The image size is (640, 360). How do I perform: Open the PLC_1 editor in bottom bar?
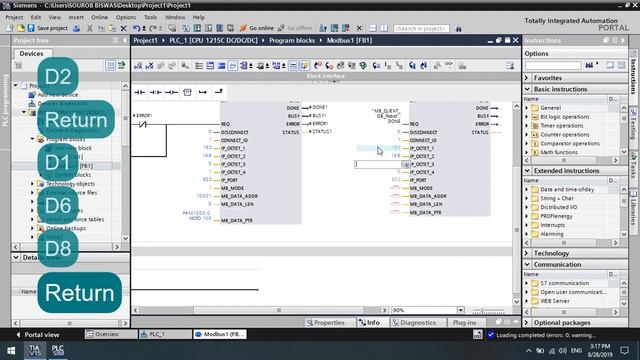pyautogui.click(x=165, y=334)
